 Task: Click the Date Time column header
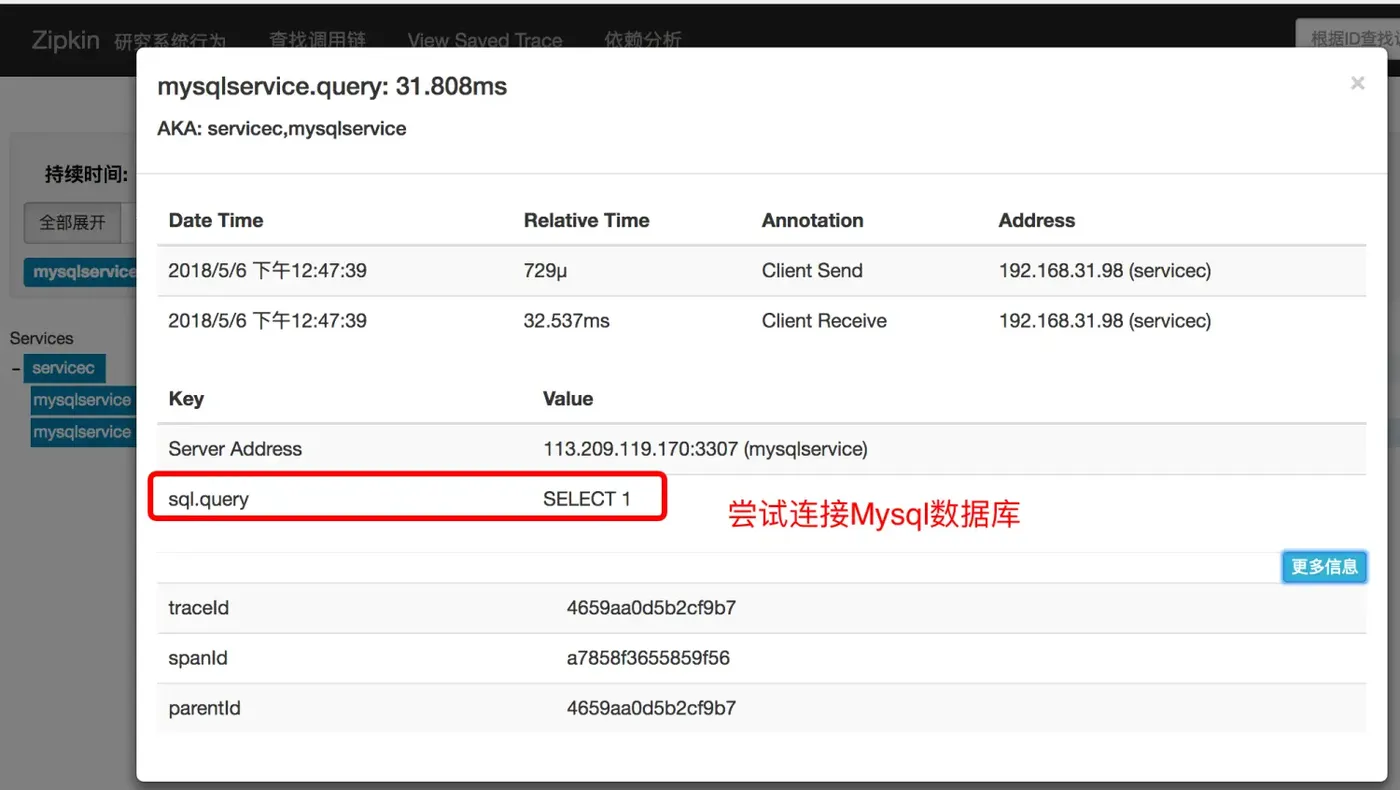tap(216, 221)
